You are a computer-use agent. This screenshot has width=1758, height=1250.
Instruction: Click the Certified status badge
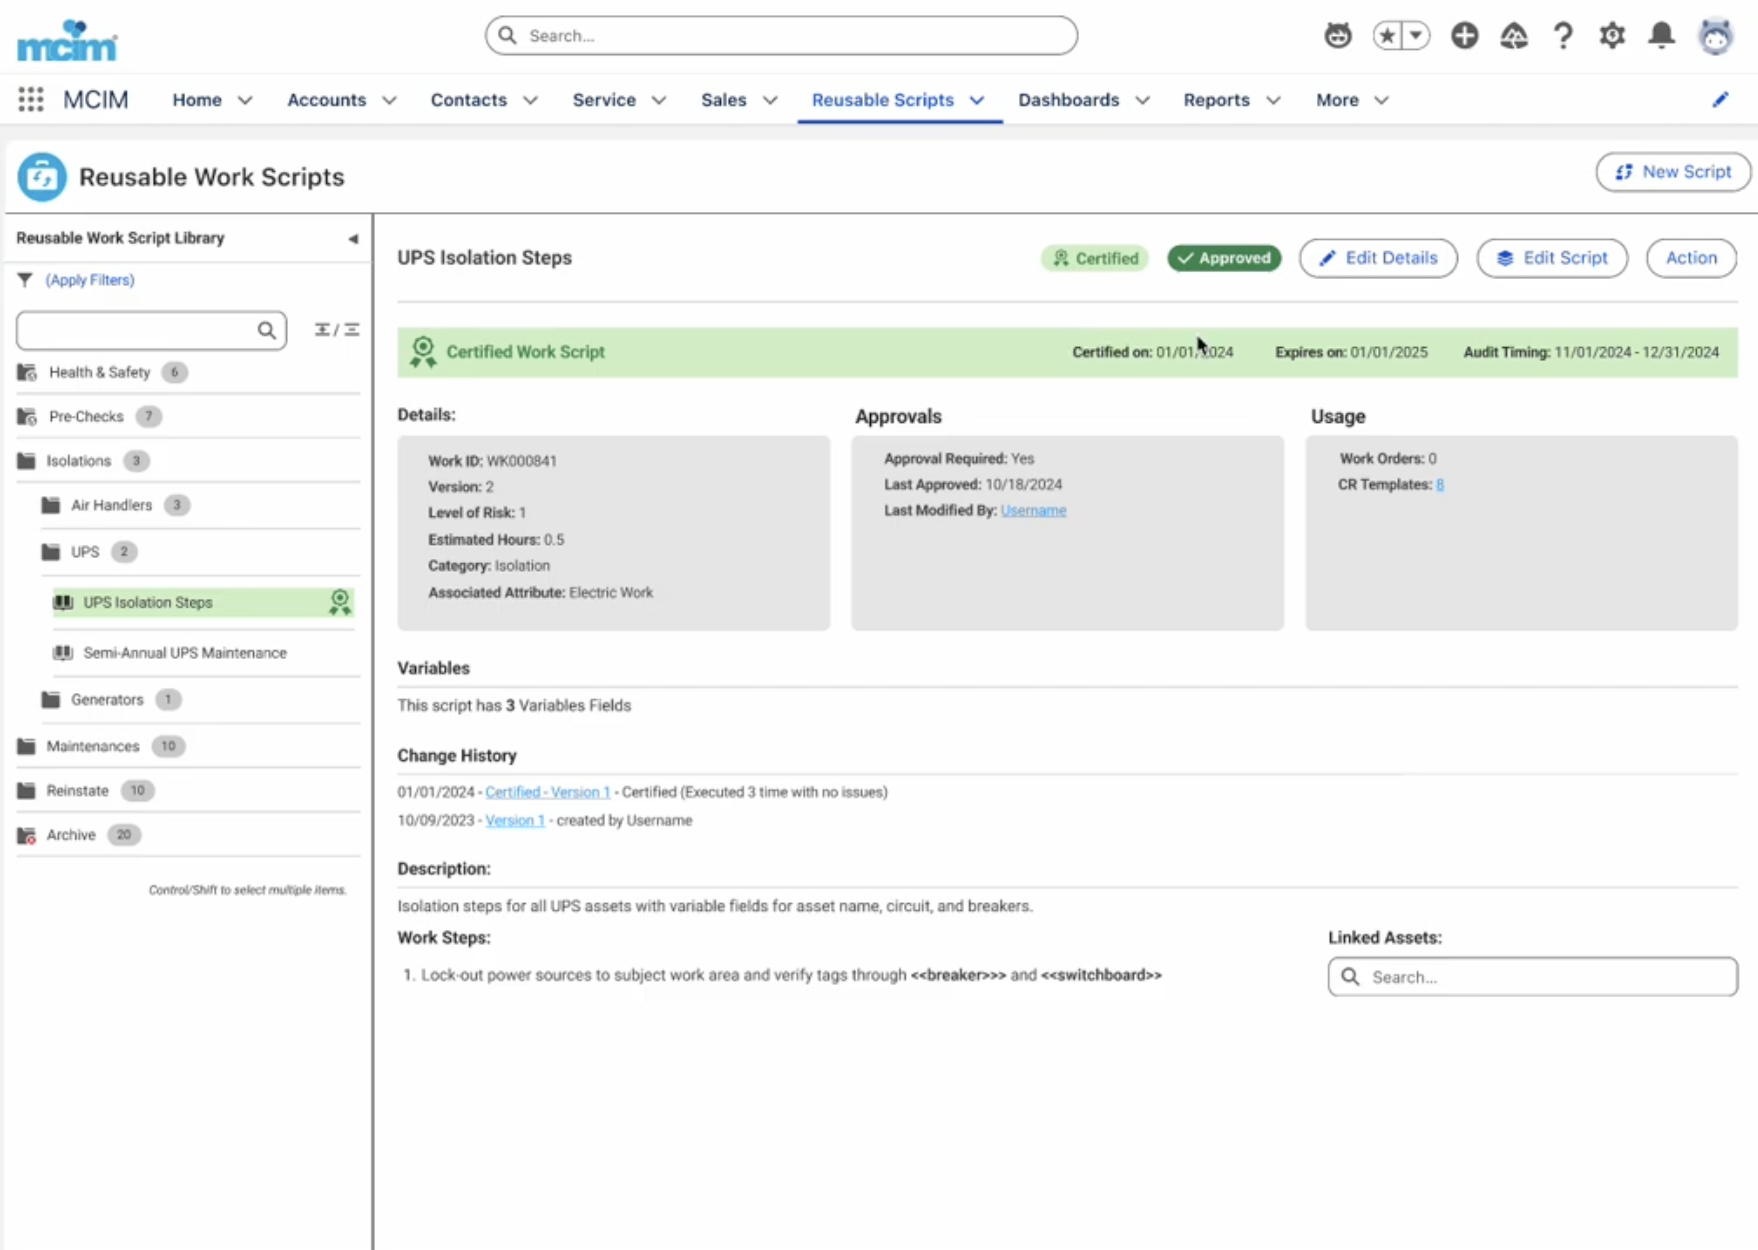[x=1095, y=258]
